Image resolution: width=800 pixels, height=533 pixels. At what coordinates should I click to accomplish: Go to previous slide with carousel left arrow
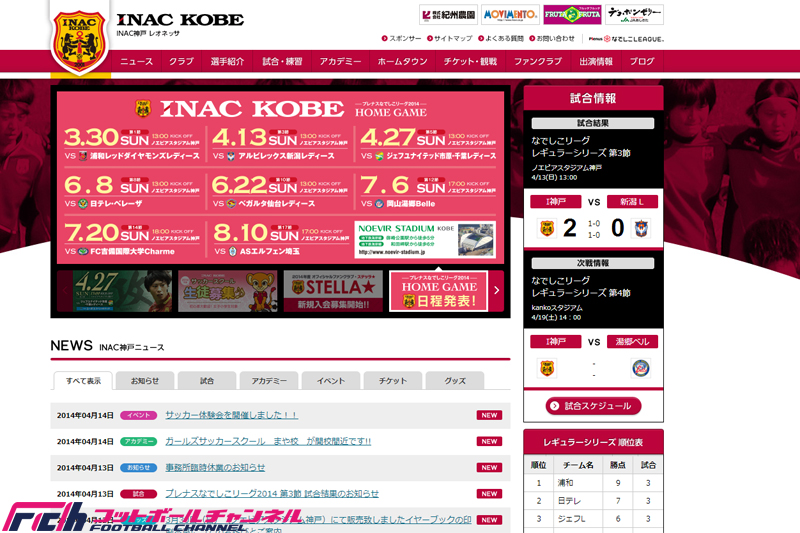click(64, 290)
